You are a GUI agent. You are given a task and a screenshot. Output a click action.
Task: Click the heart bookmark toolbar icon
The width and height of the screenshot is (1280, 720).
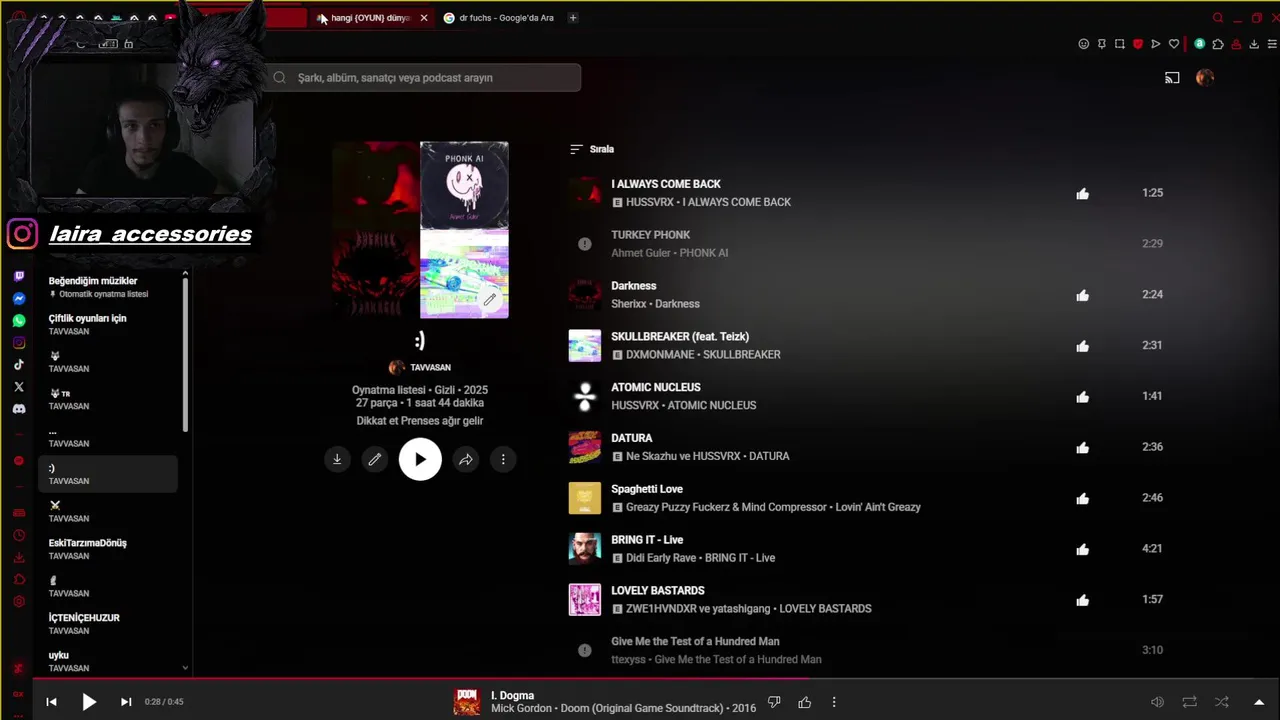click(x=1174, y=44)
